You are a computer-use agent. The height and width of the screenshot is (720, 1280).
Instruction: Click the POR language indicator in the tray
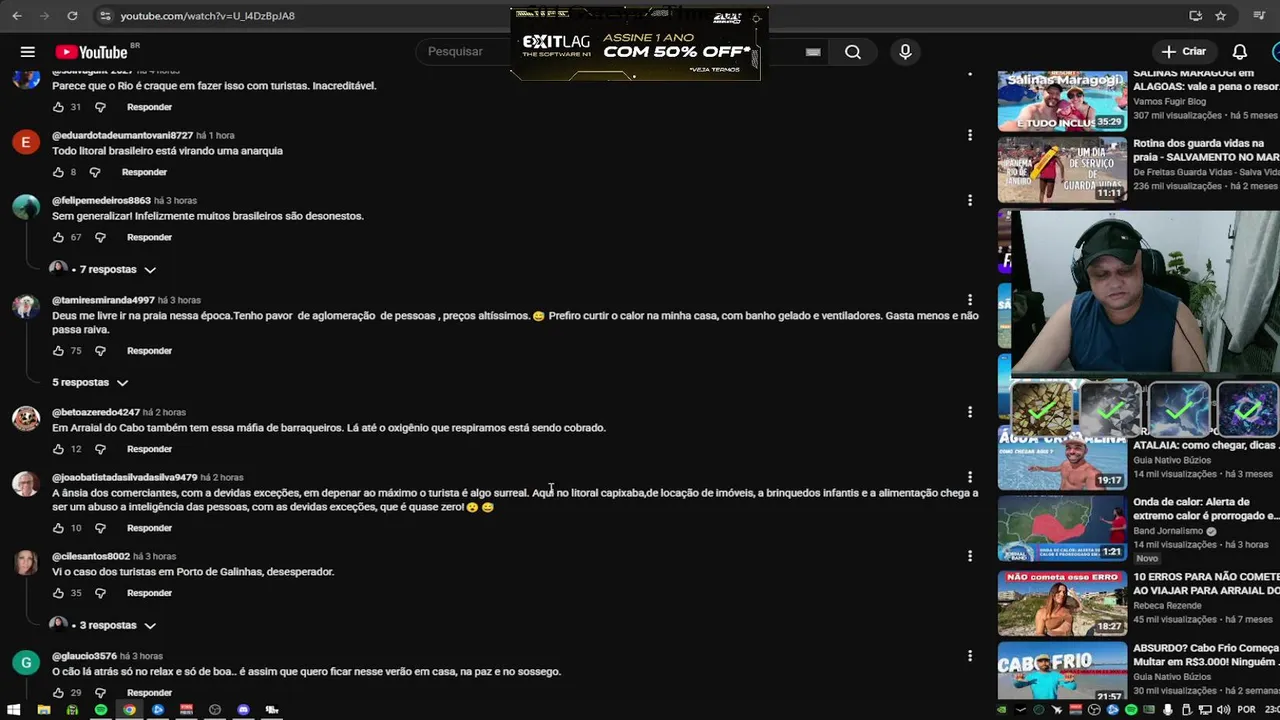click(1246, 710)
